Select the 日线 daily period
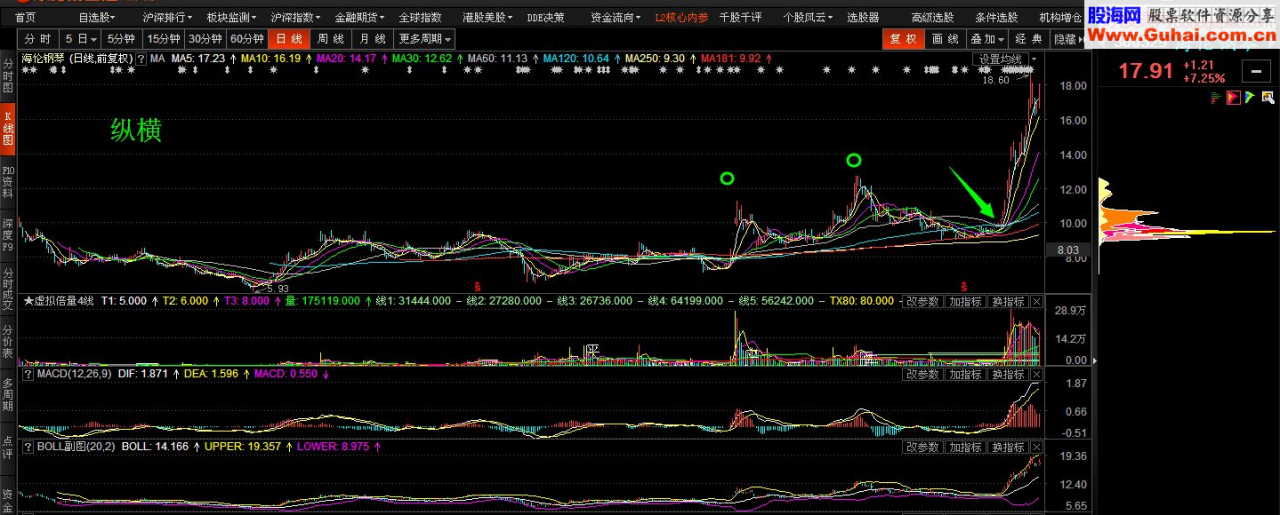The width and height of the screenshot is (1280, 515). (x=288, y=39)
